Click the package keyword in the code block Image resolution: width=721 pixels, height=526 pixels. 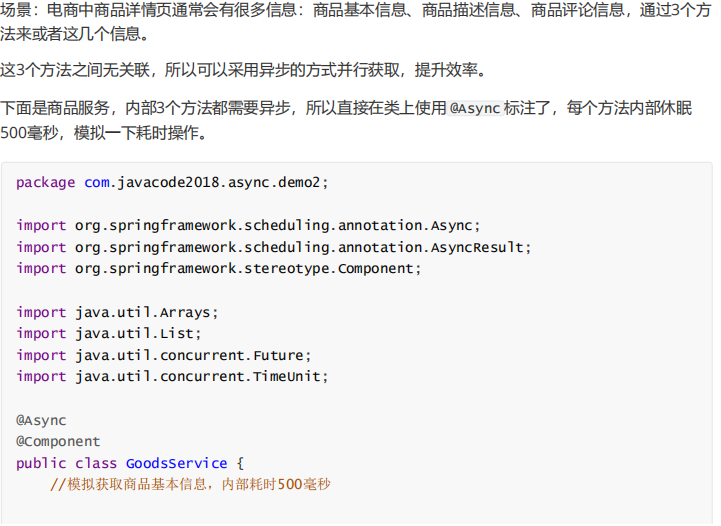[x=45, y=182]
